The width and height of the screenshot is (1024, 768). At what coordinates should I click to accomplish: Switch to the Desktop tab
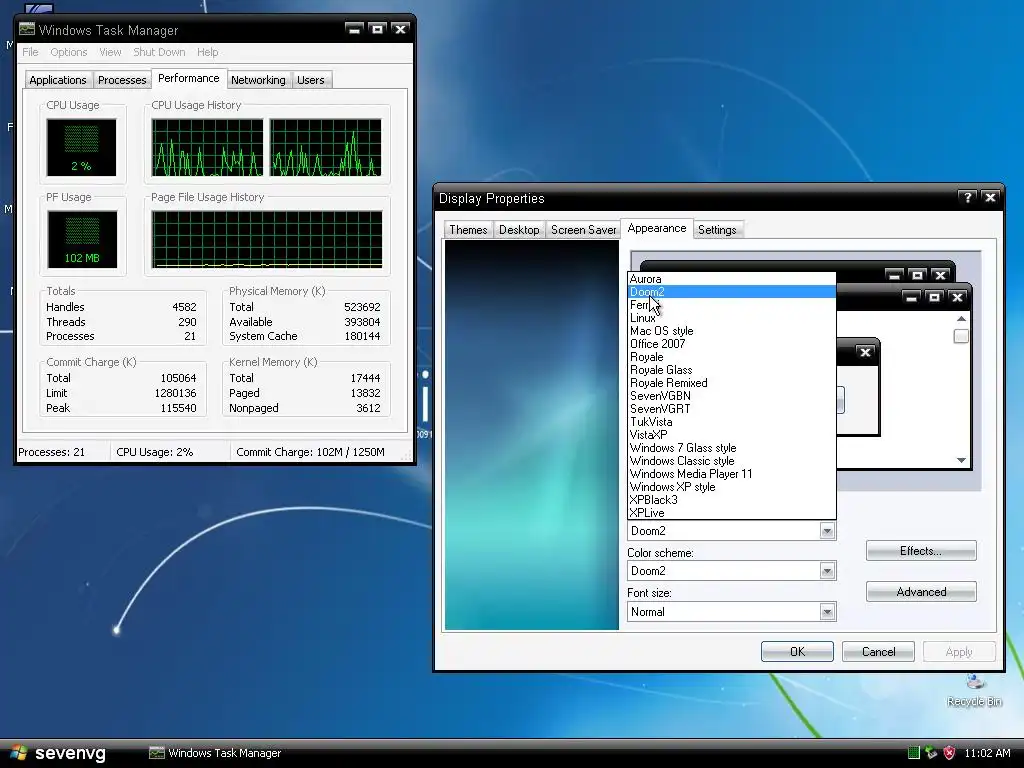[x=519, y=230]
